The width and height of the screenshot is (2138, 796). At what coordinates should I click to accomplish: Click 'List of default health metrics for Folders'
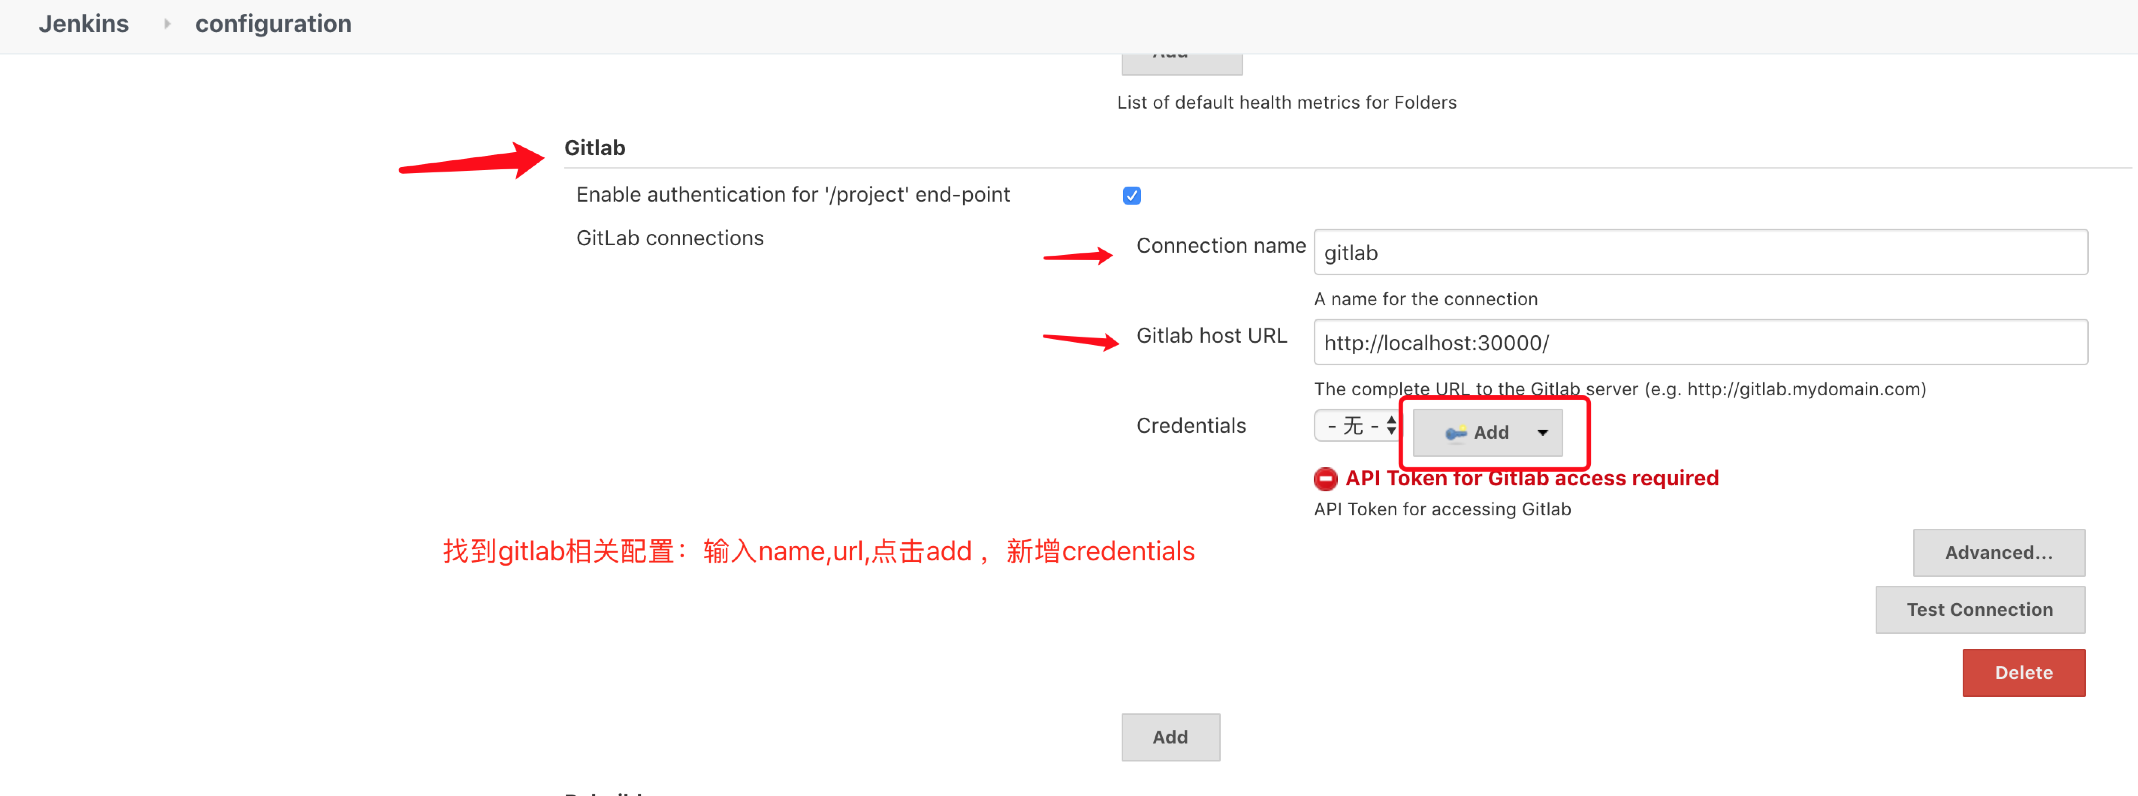point(1287,103)
